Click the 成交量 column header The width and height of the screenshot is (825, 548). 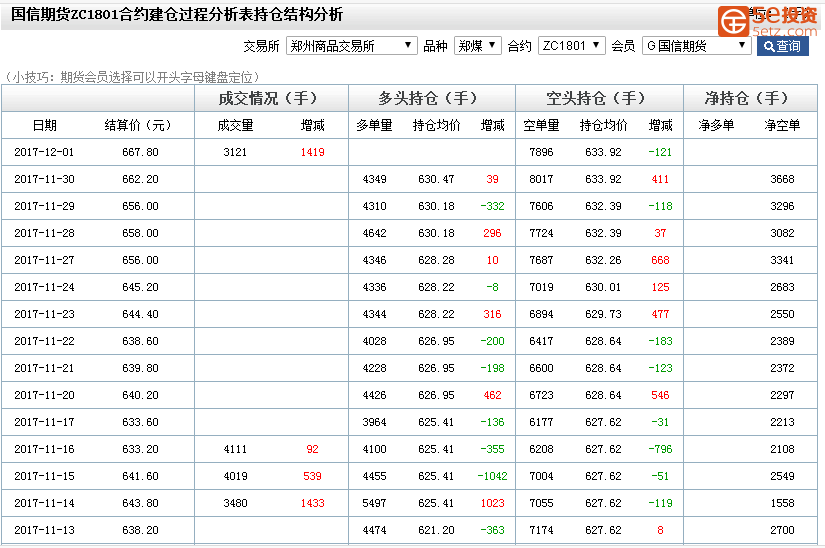[235, 125]
